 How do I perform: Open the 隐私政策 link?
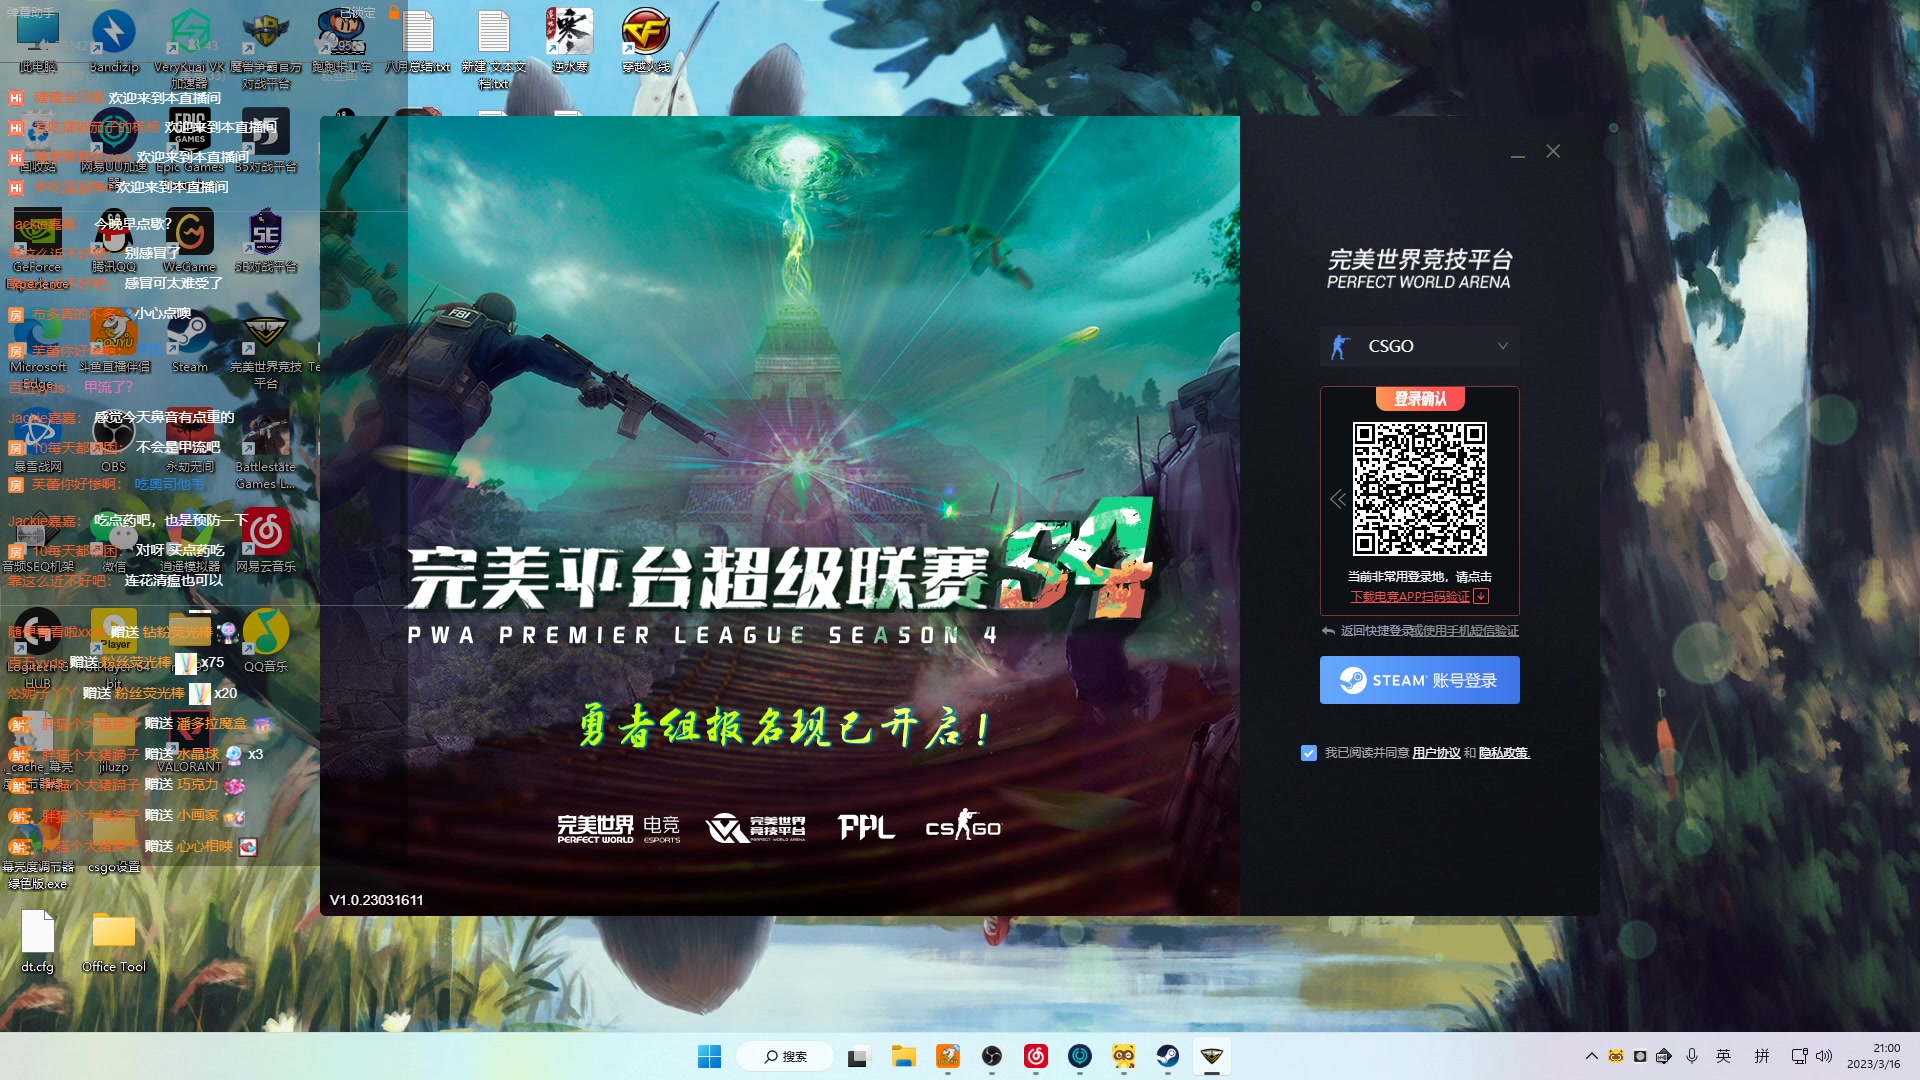pyautogui.click(x=1504, y=753)
